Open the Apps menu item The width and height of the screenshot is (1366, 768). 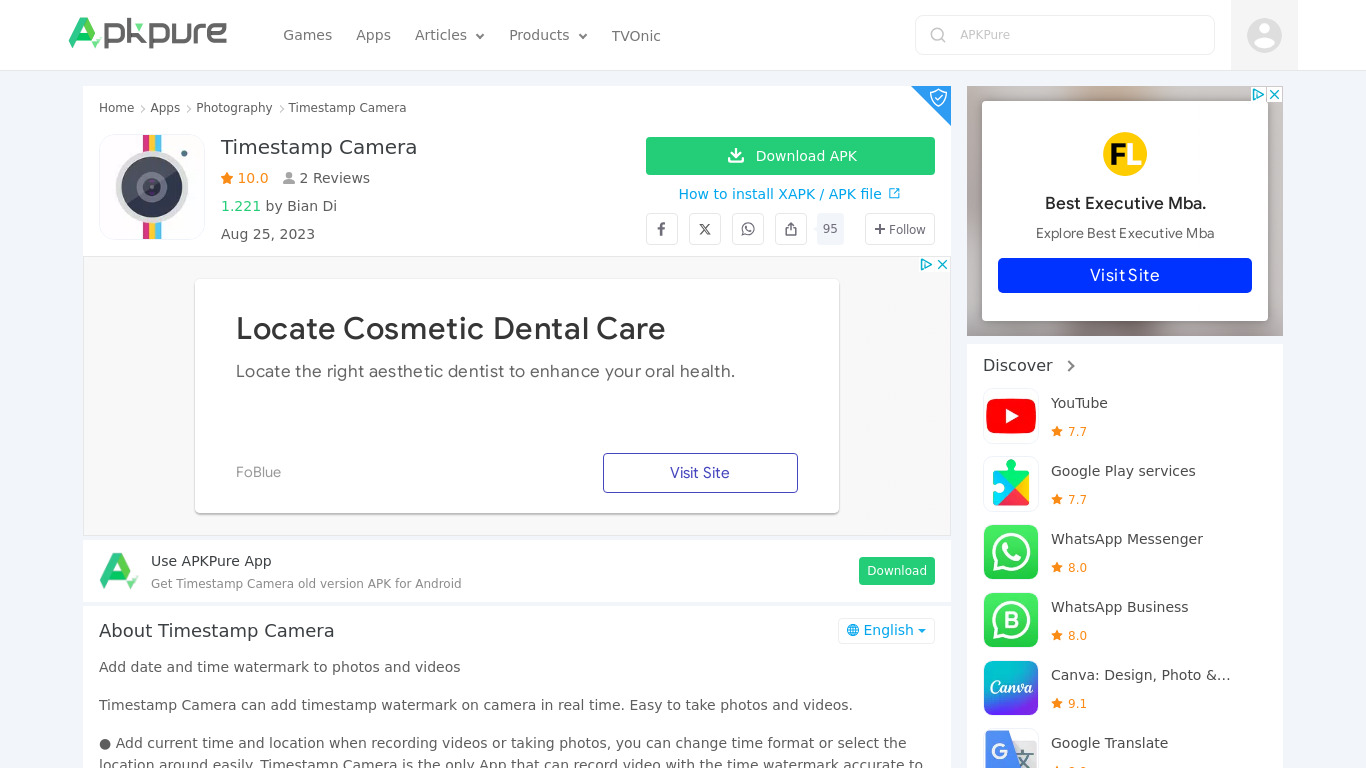[x=373, y=35]
